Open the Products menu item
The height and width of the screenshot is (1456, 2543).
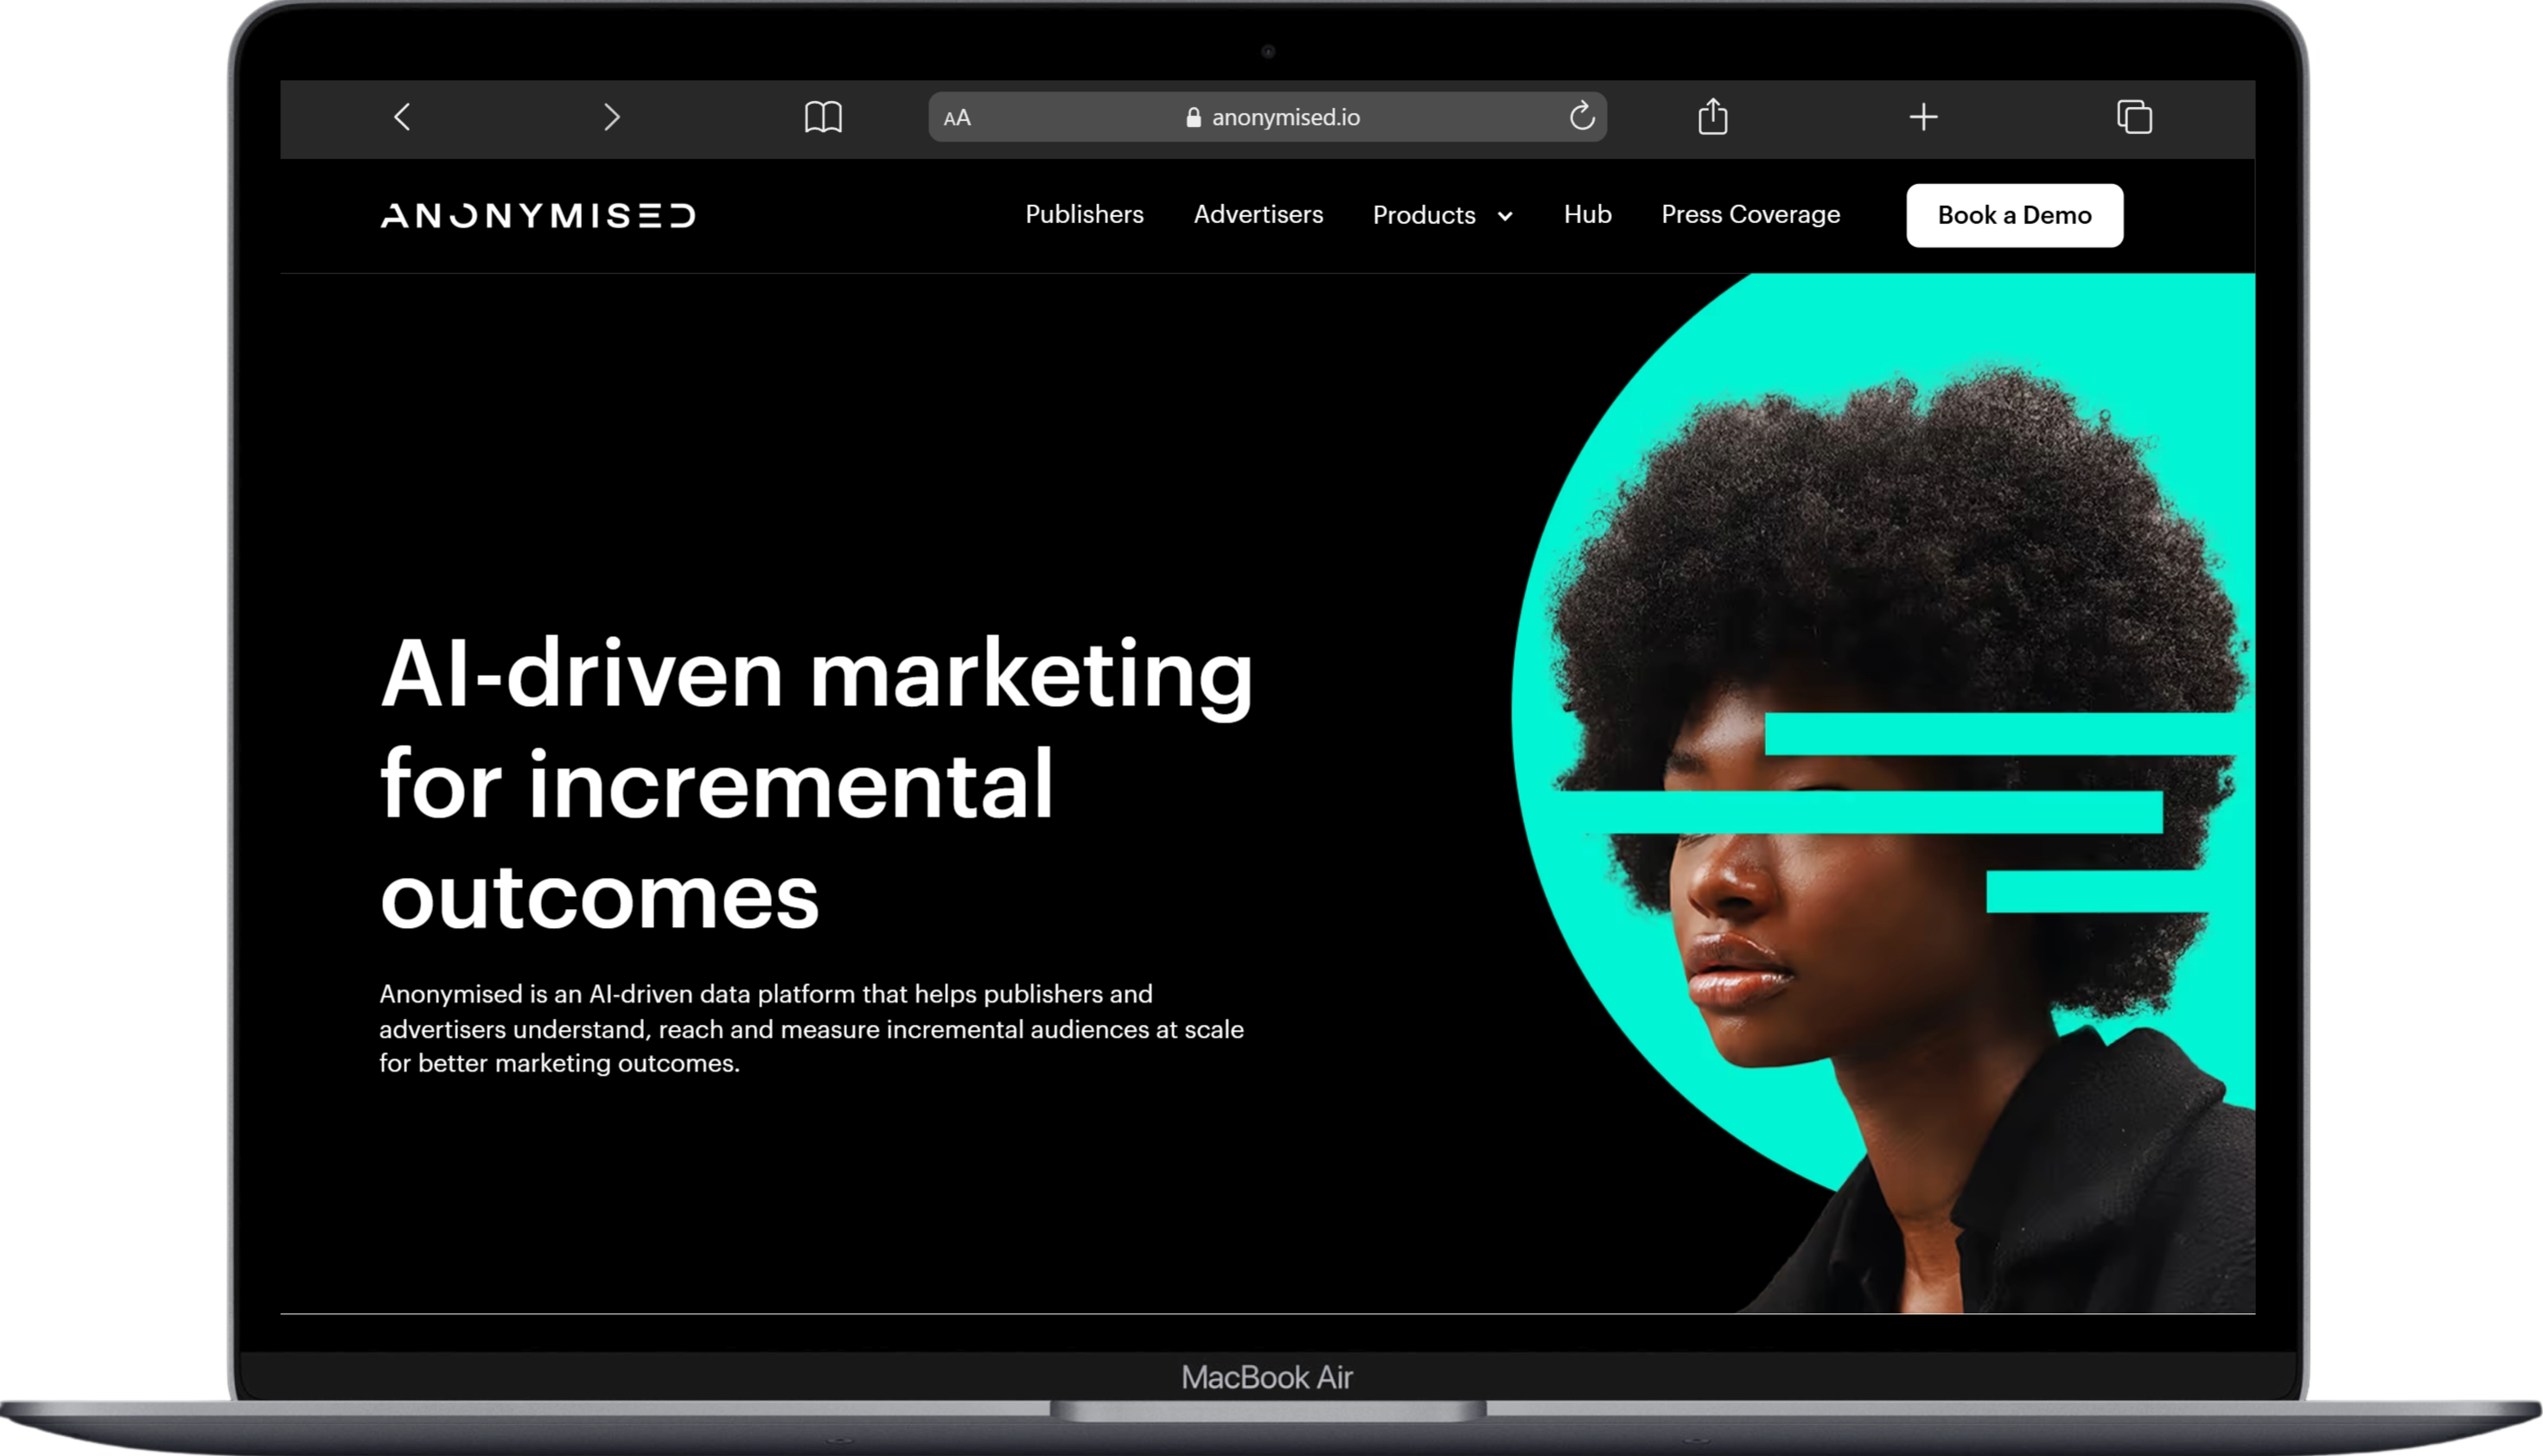click(1424, 215)
